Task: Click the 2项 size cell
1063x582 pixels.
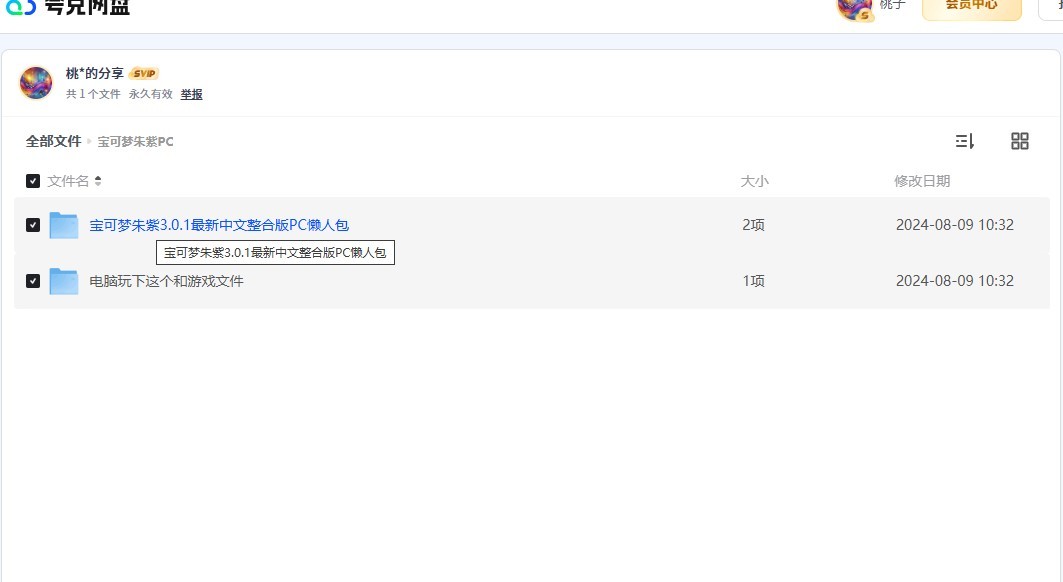Action: [x=753, y=225]
